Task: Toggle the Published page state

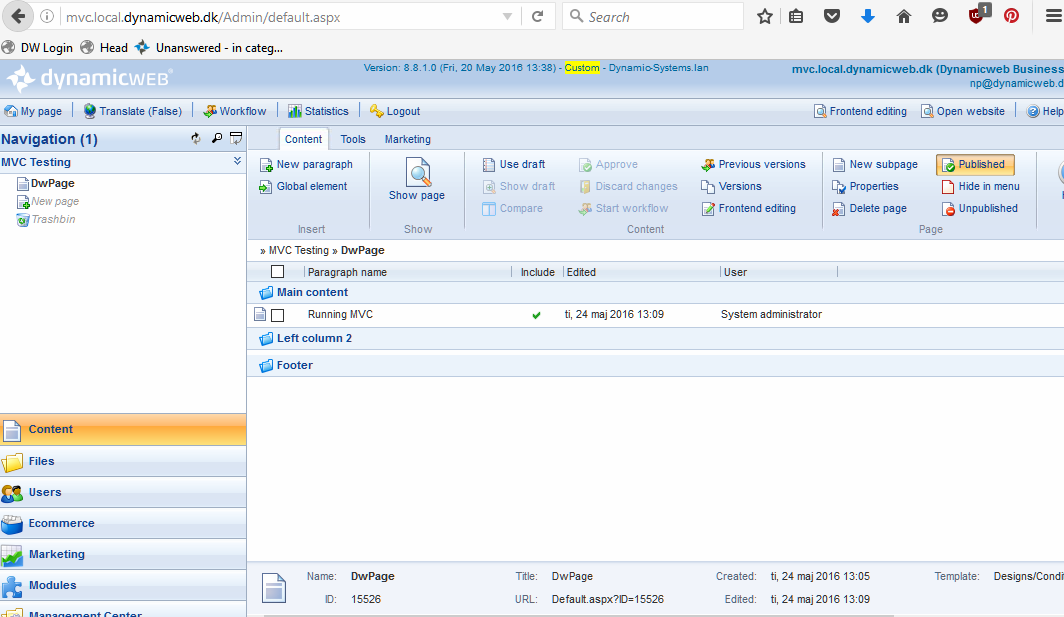Action: [975, 165]
